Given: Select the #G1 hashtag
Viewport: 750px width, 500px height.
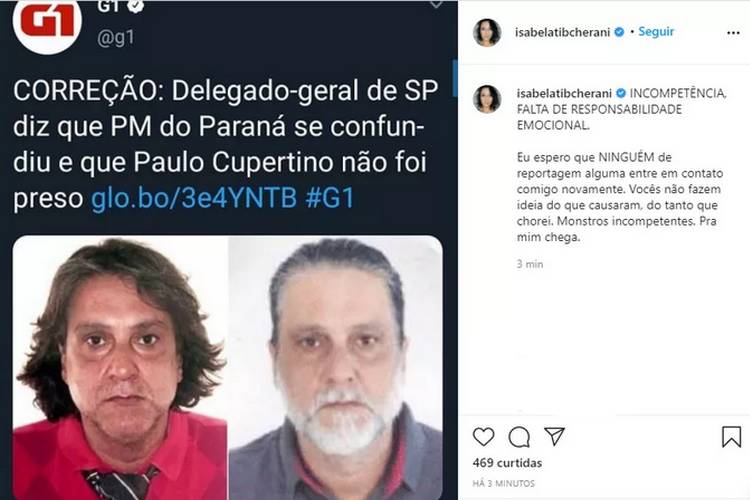Looking at the screenshot, I should pyautogui.click(x=330, y=198).
